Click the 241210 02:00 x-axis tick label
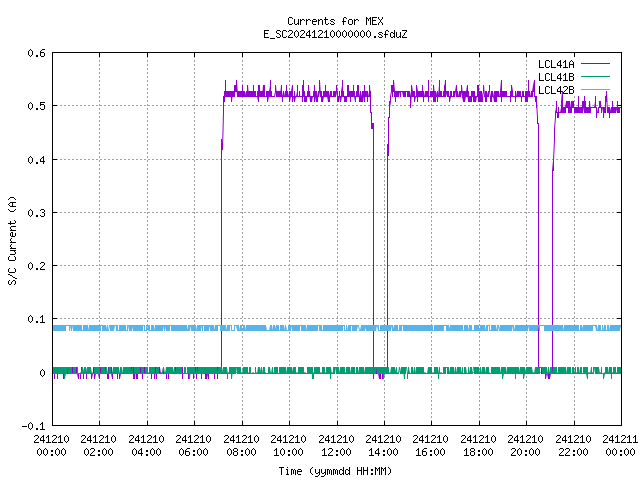Screen dimensions: 640x480 98,446
